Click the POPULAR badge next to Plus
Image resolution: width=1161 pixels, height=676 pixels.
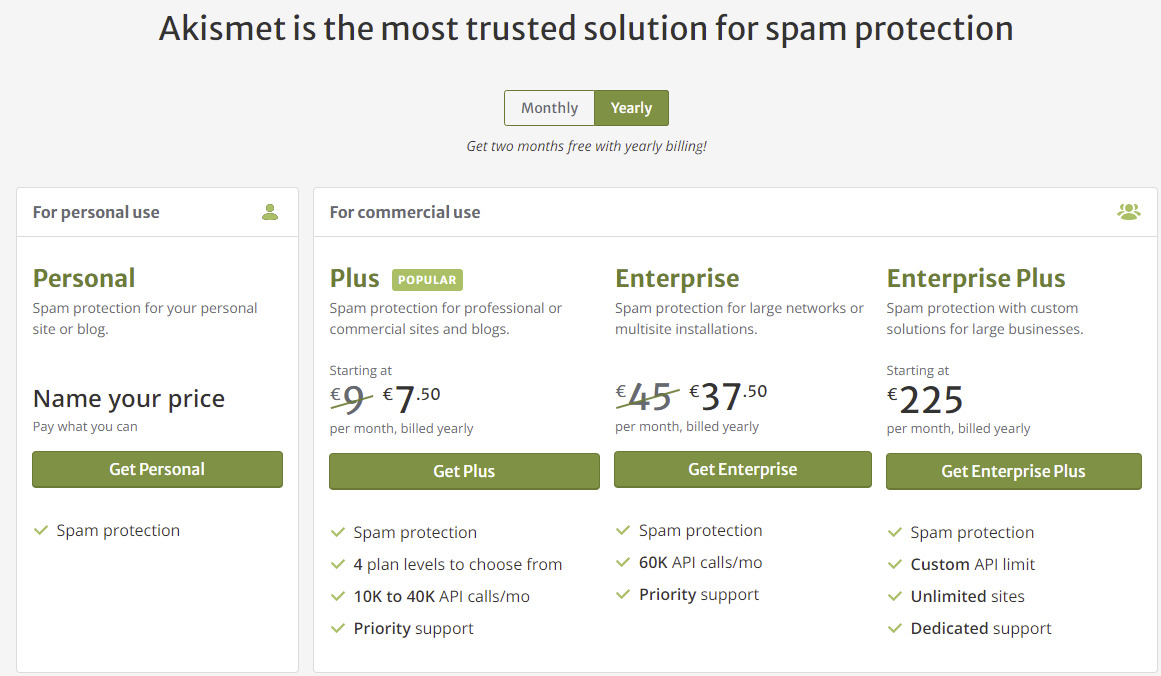coord(427,280)
